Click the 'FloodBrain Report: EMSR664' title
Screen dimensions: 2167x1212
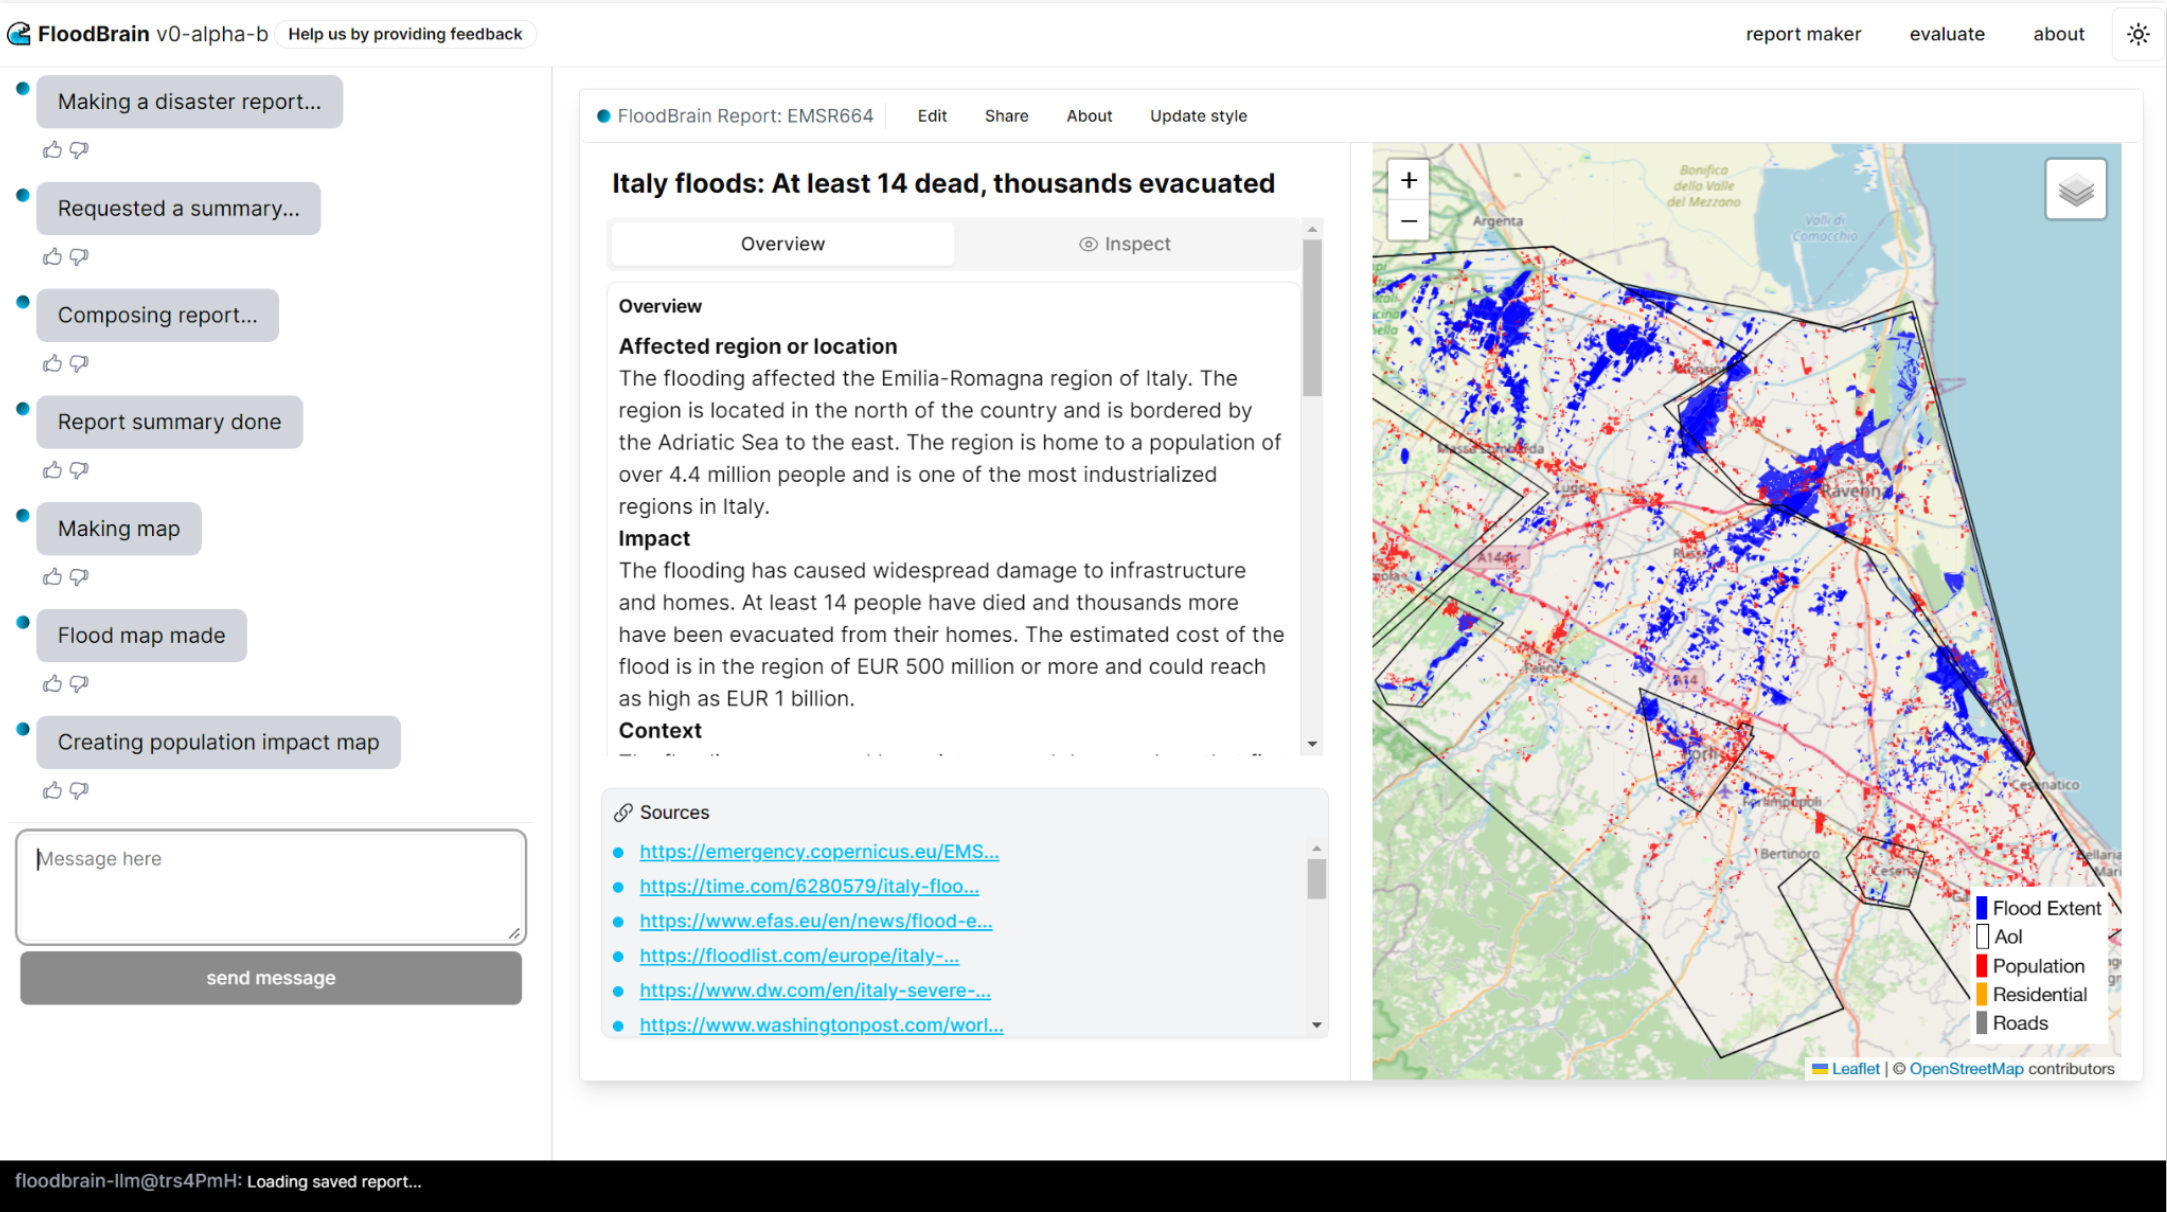745,116
